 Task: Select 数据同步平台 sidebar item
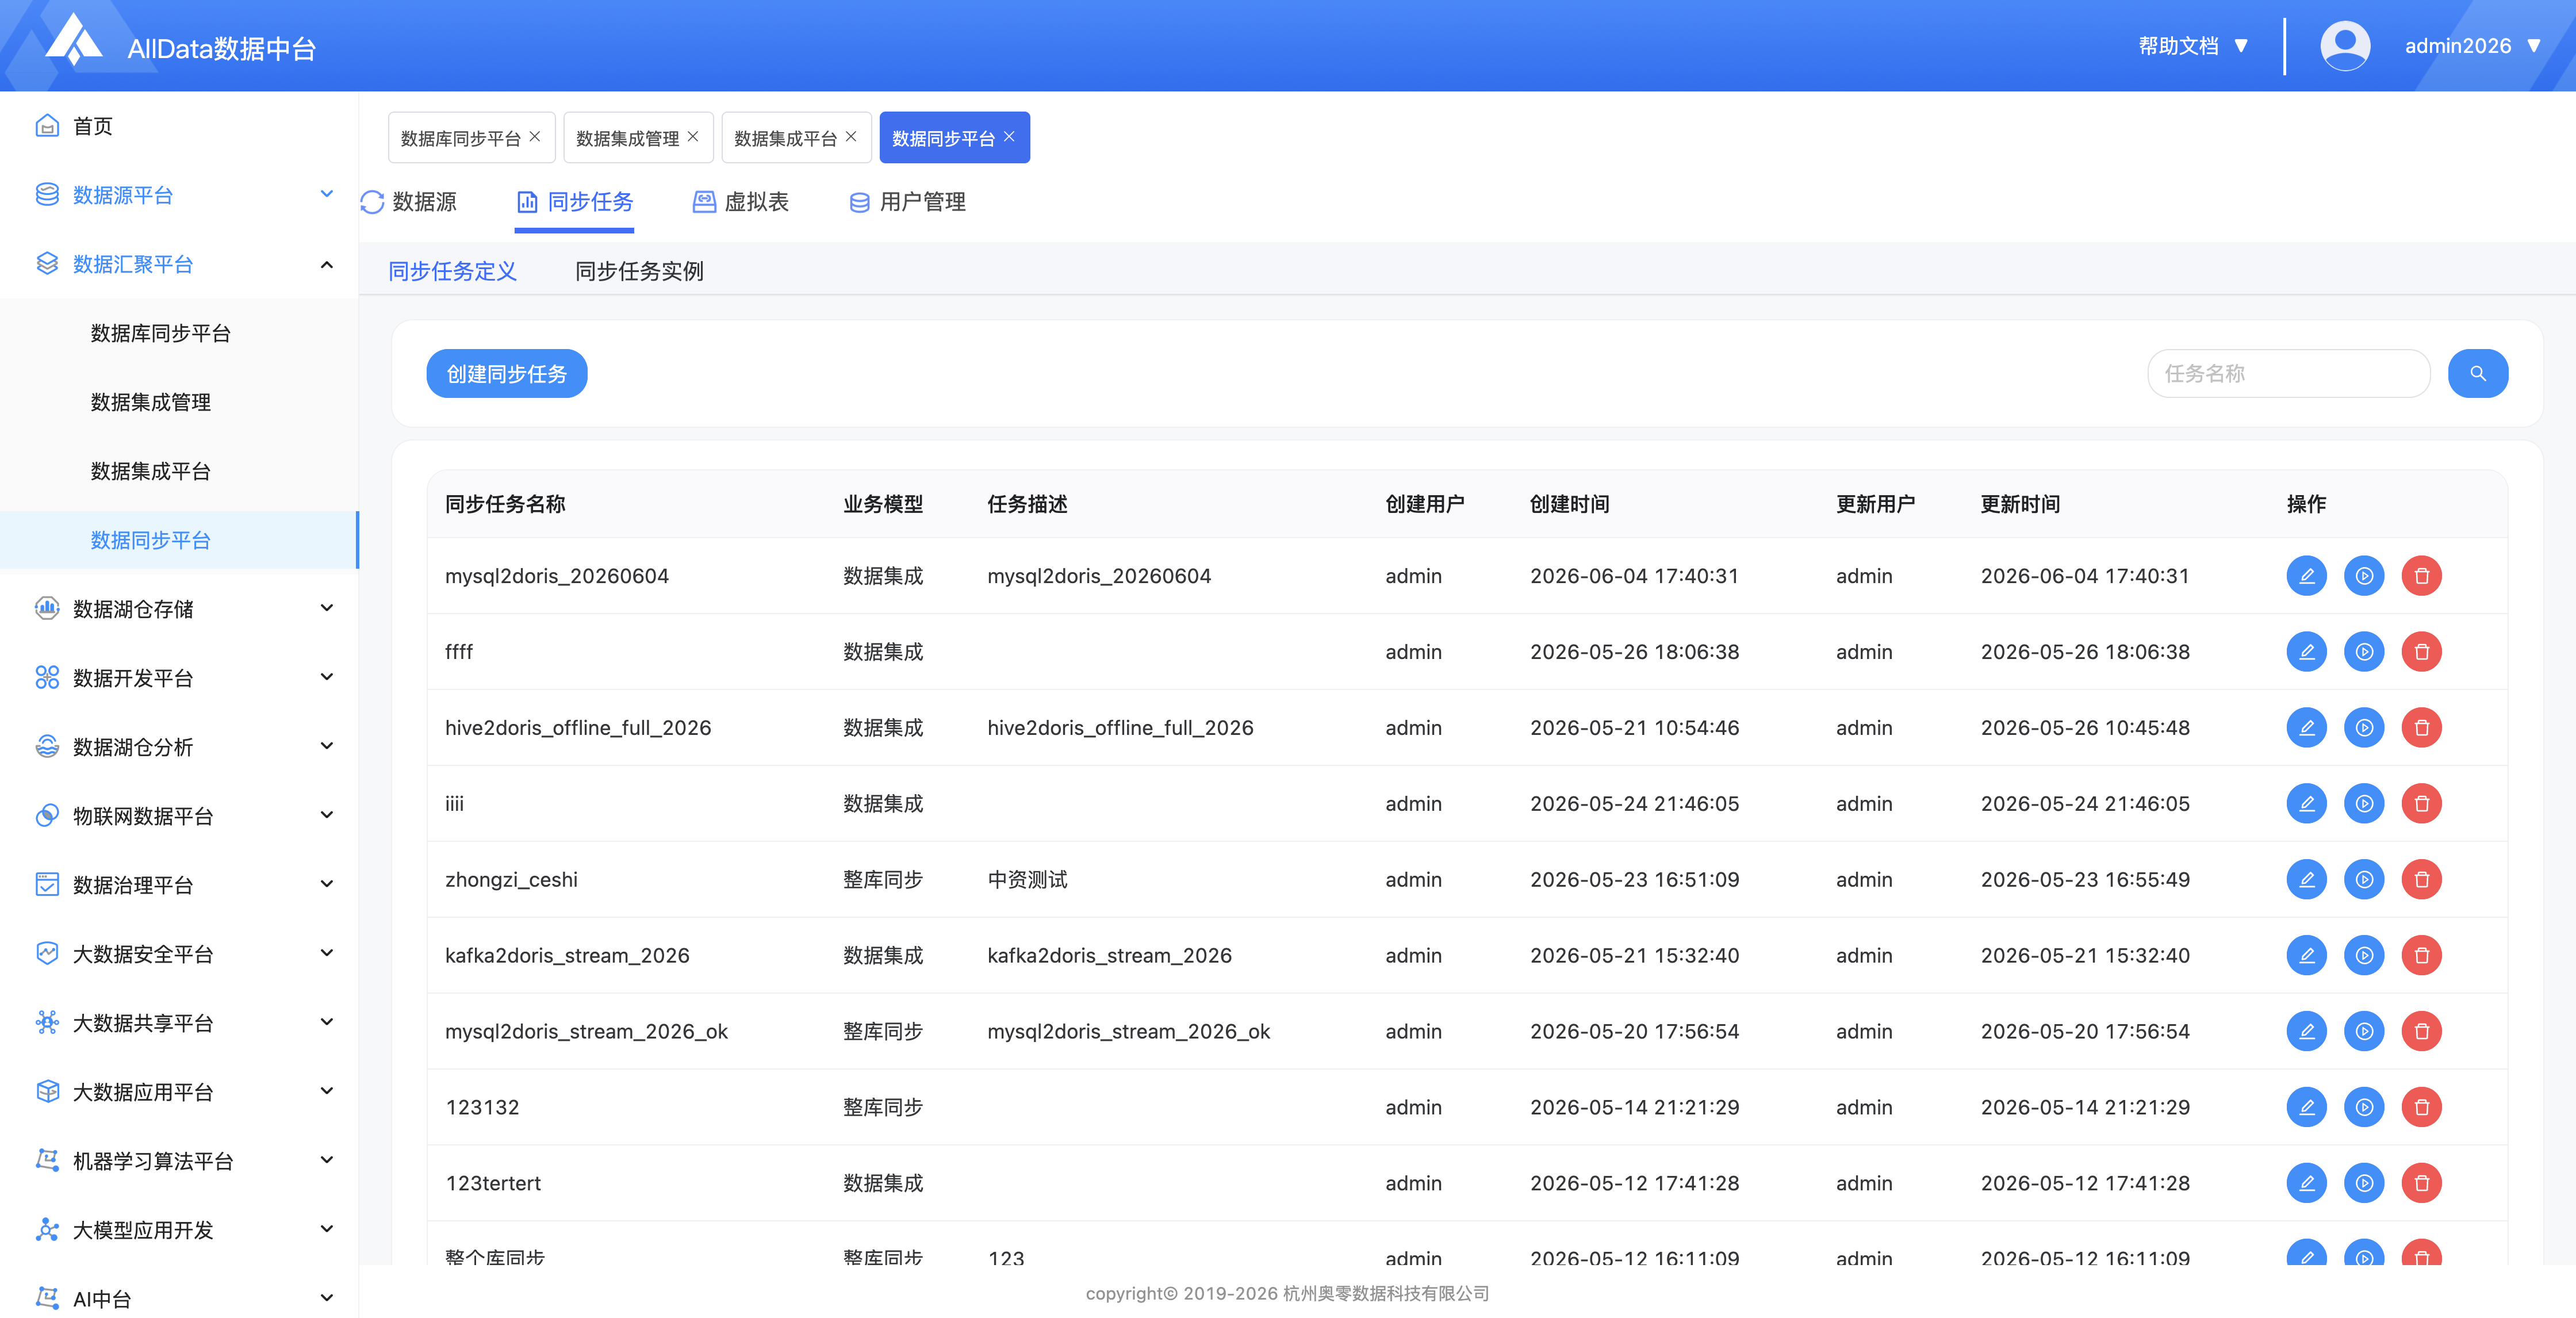[x=179, y=540]
